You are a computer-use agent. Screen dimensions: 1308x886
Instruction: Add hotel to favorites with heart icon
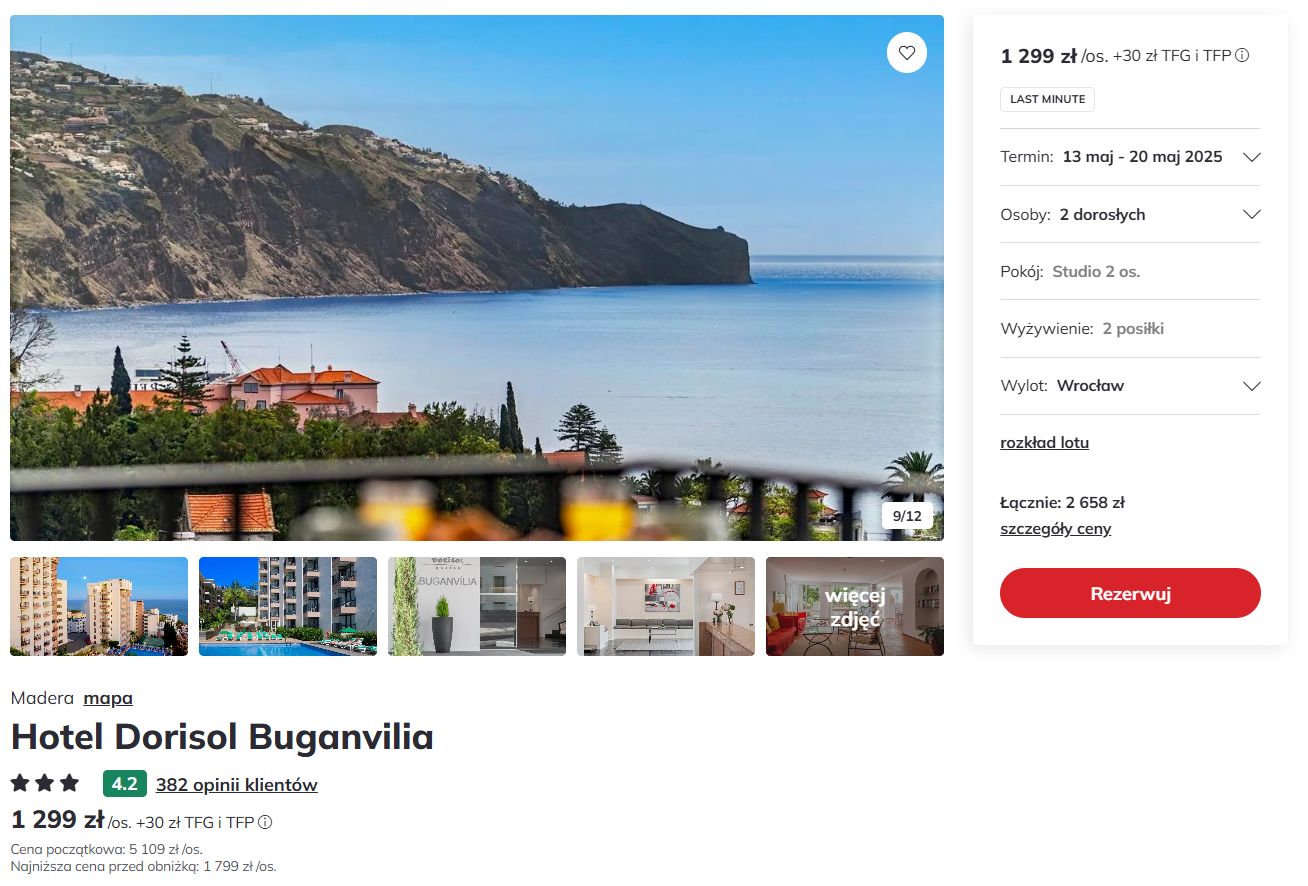[906, 53]
